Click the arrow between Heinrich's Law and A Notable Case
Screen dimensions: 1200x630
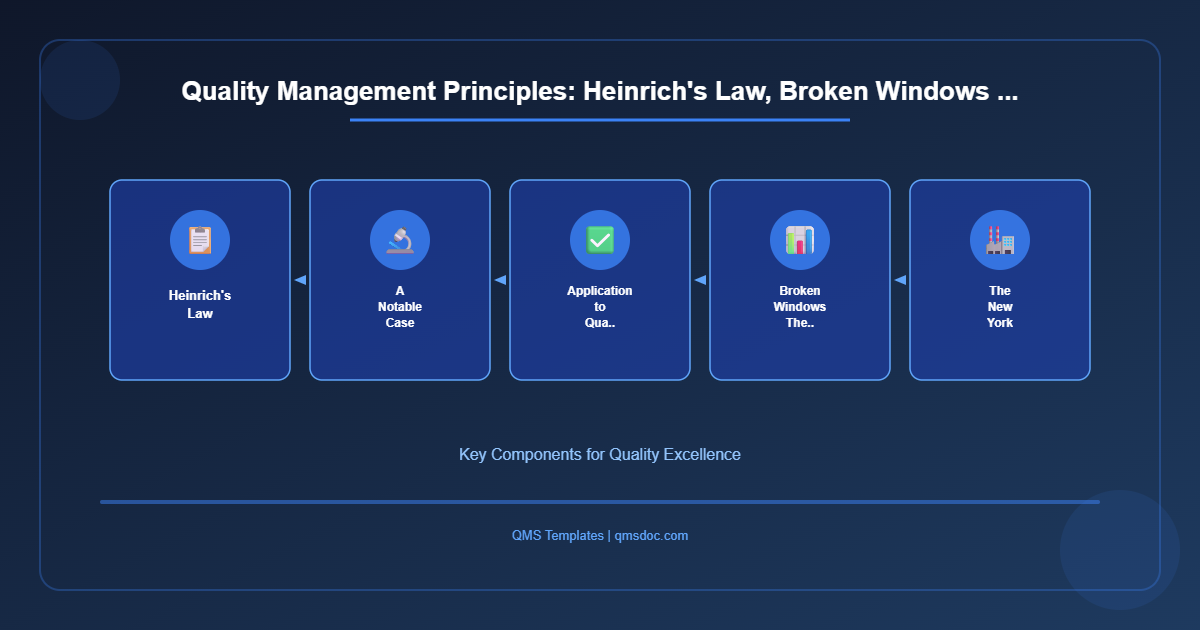coord(300,280)
